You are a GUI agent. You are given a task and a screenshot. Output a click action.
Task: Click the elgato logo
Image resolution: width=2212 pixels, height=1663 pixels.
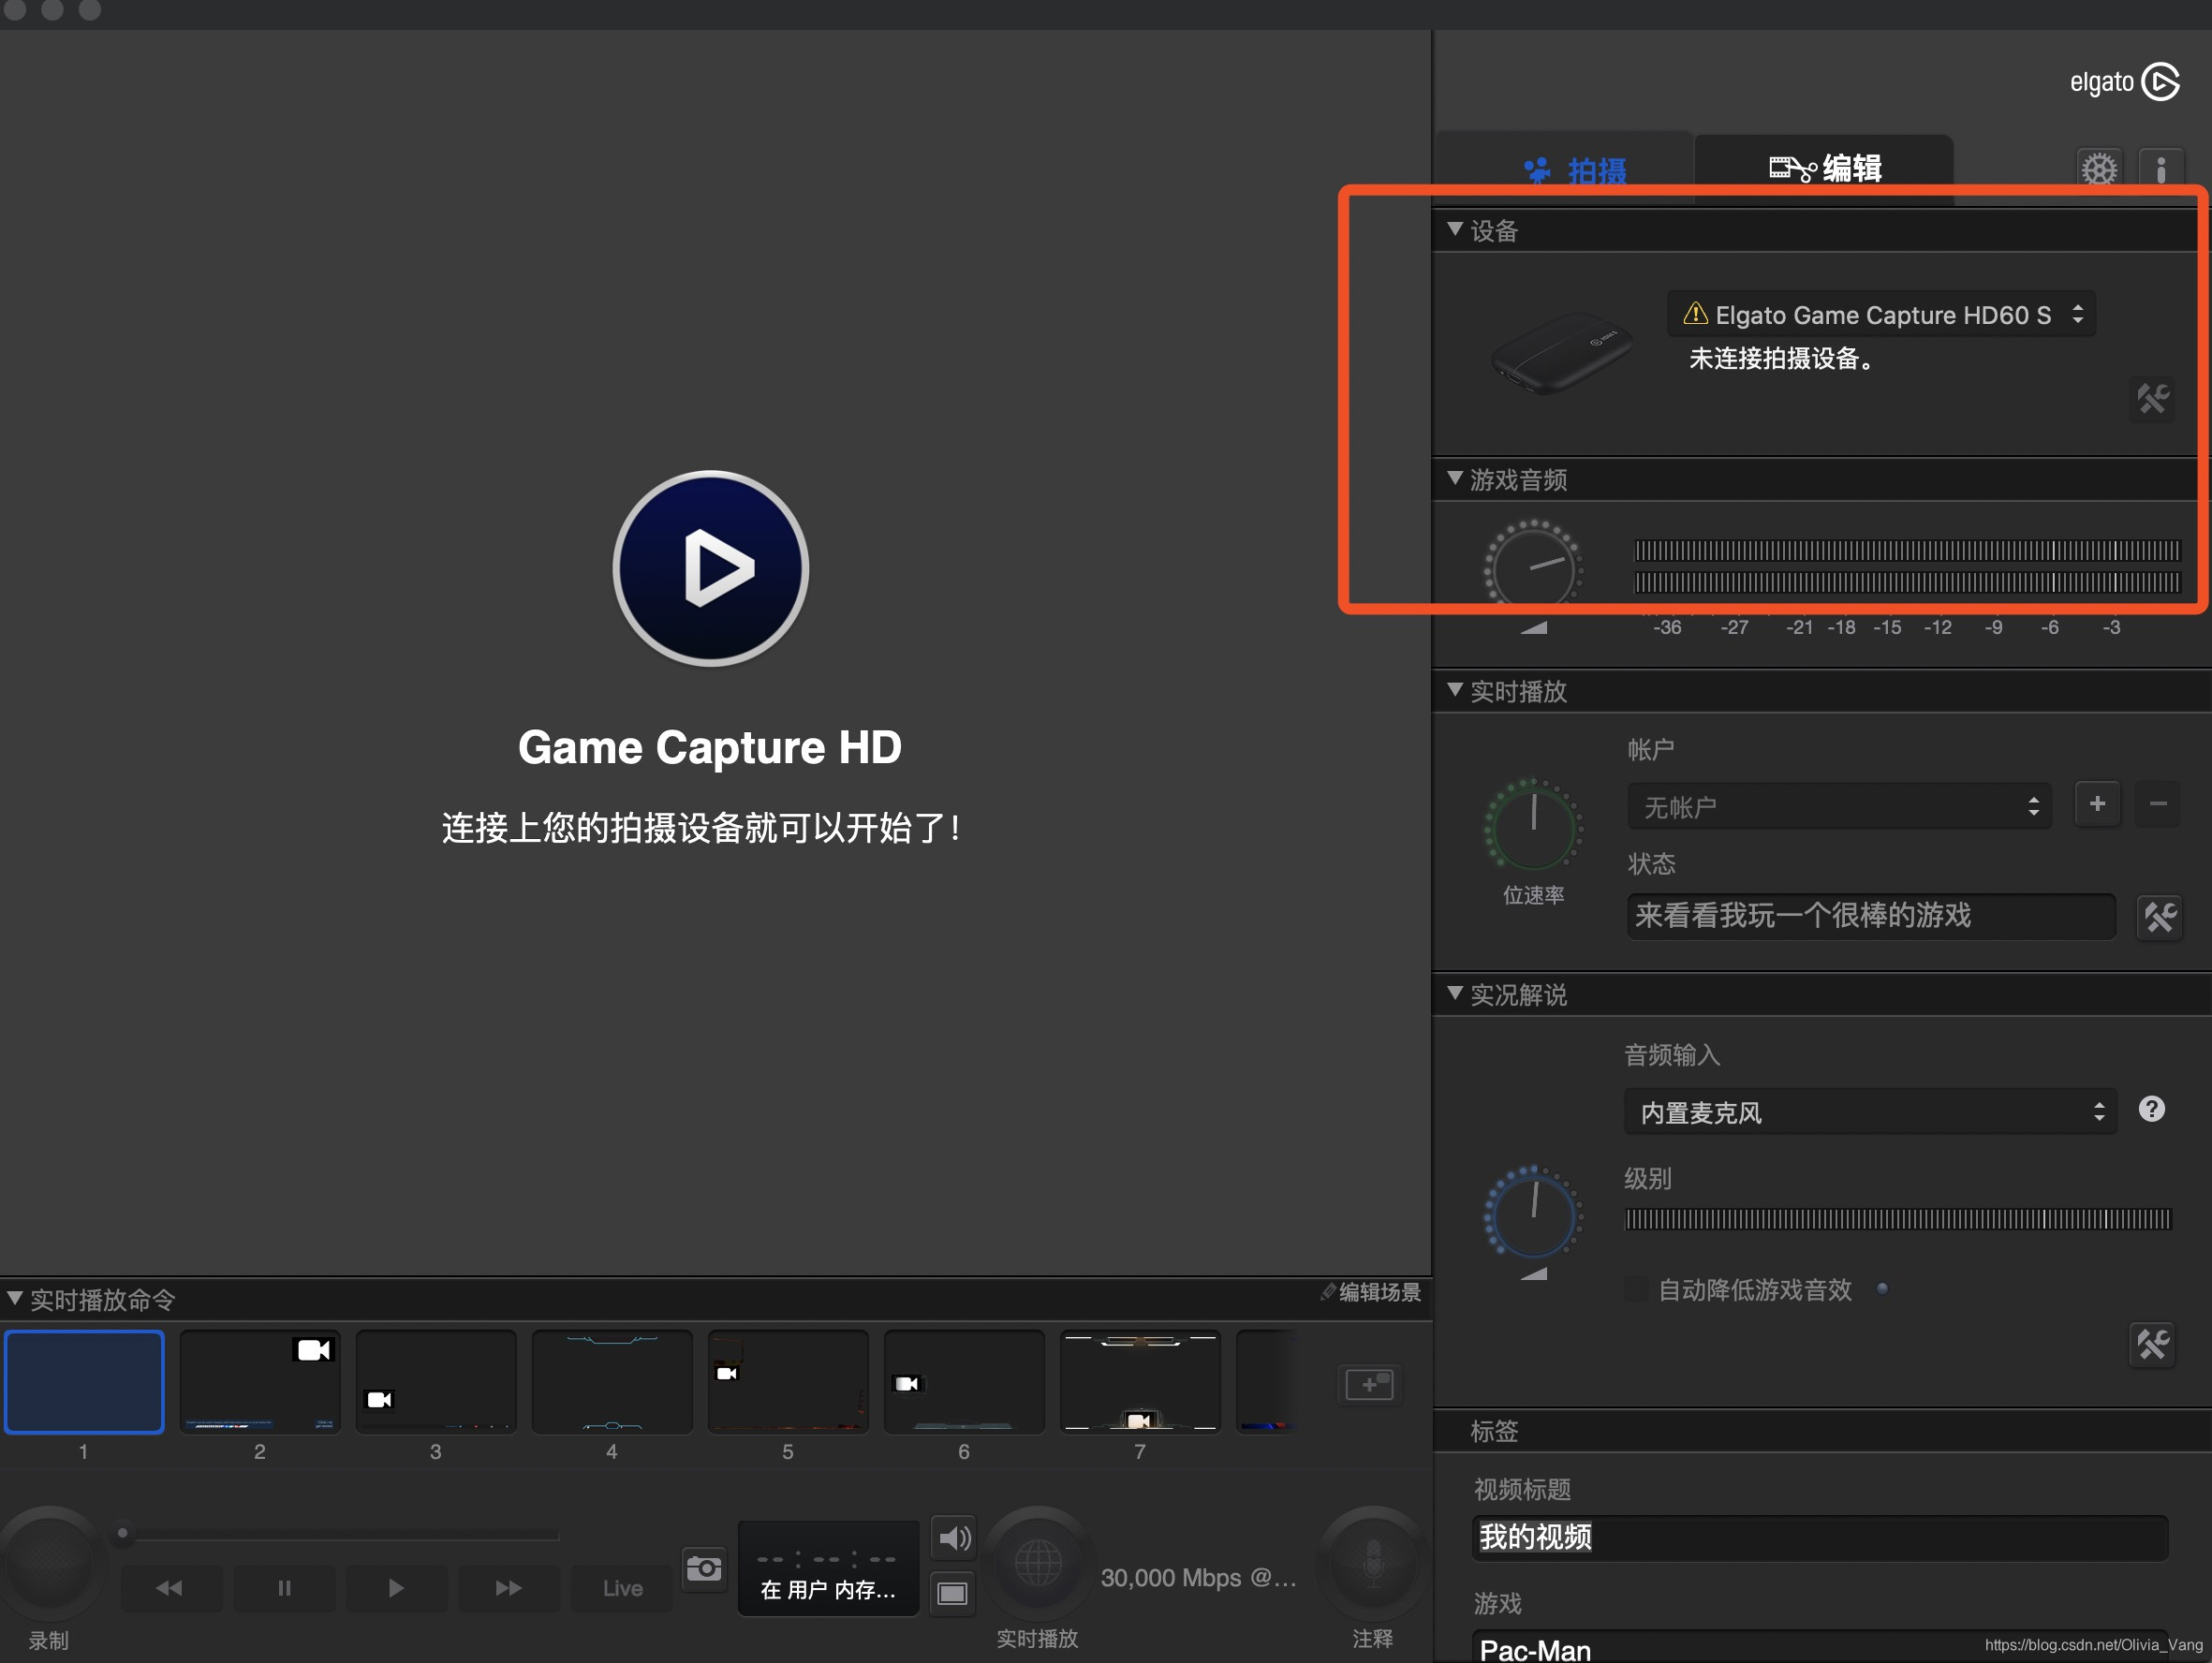pos(2124,82)
